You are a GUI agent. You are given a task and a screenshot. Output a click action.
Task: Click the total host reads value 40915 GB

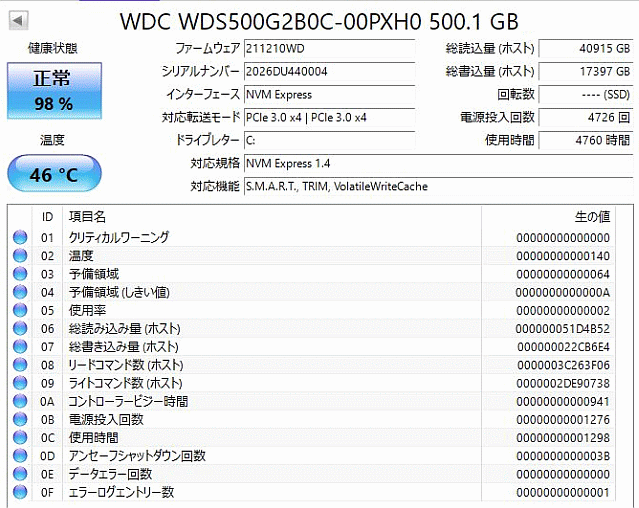586,49
